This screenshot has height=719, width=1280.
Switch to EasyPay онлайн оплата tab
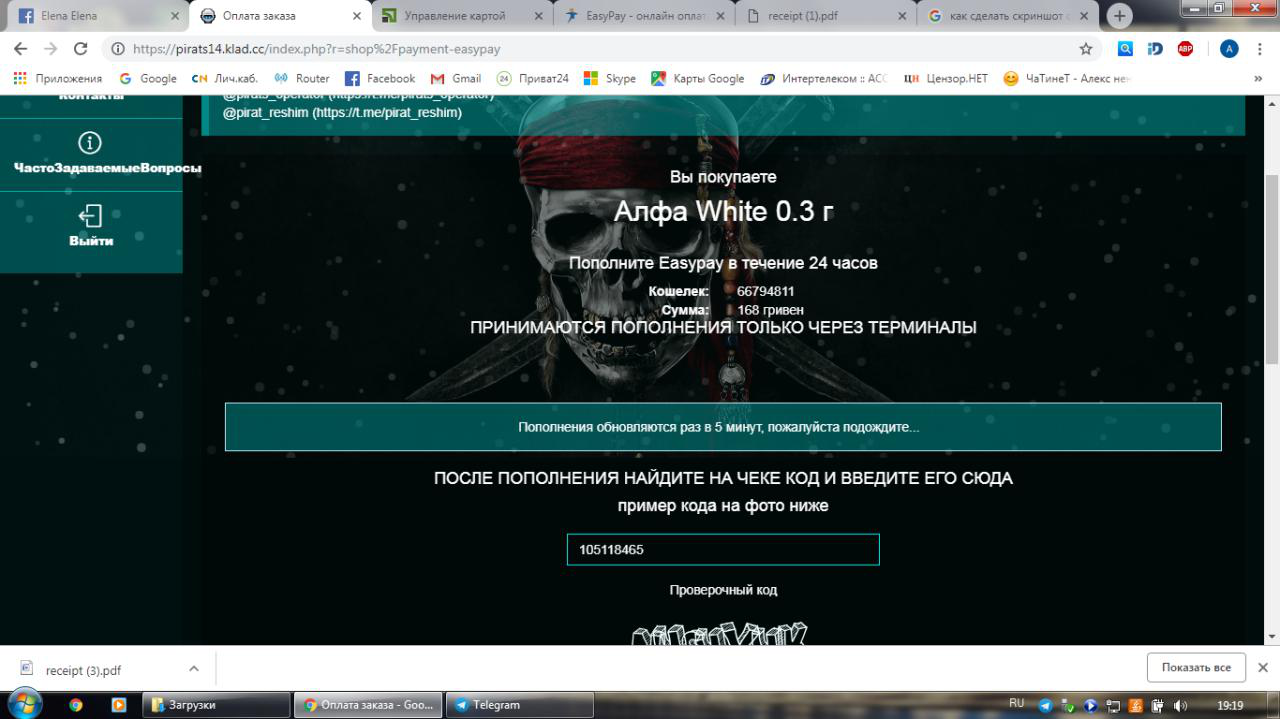(x=645, y=16)
